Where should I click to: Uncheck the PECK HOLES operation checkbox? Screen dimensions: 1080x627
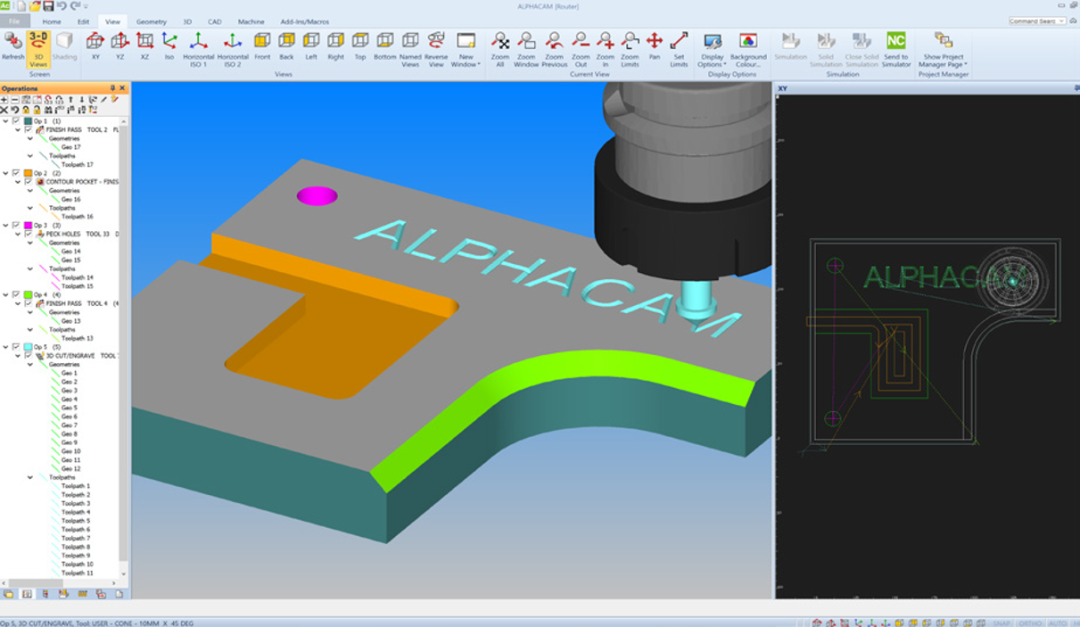(27, 234)
